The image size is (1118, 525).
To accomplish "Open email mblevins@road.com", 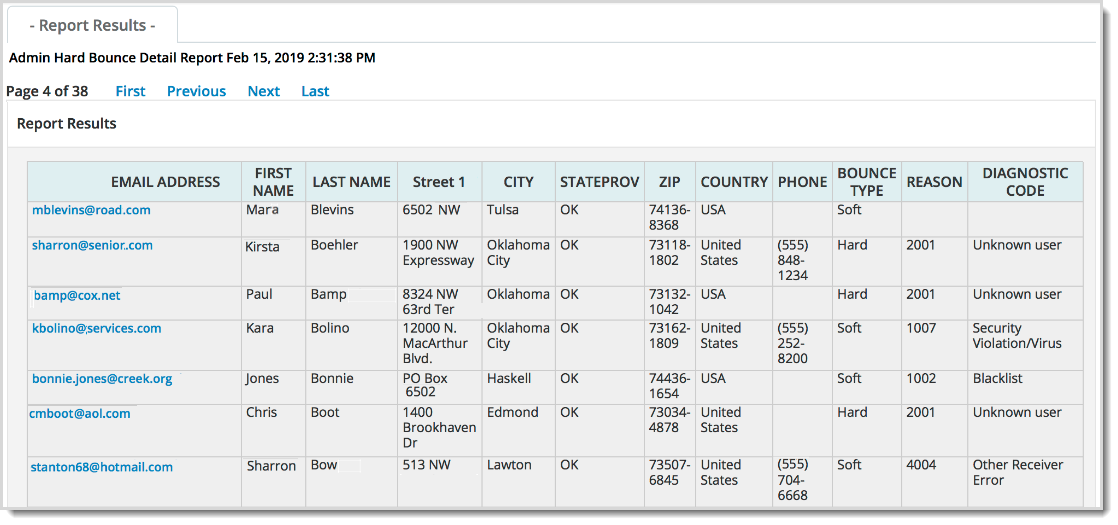I will 91,210.
